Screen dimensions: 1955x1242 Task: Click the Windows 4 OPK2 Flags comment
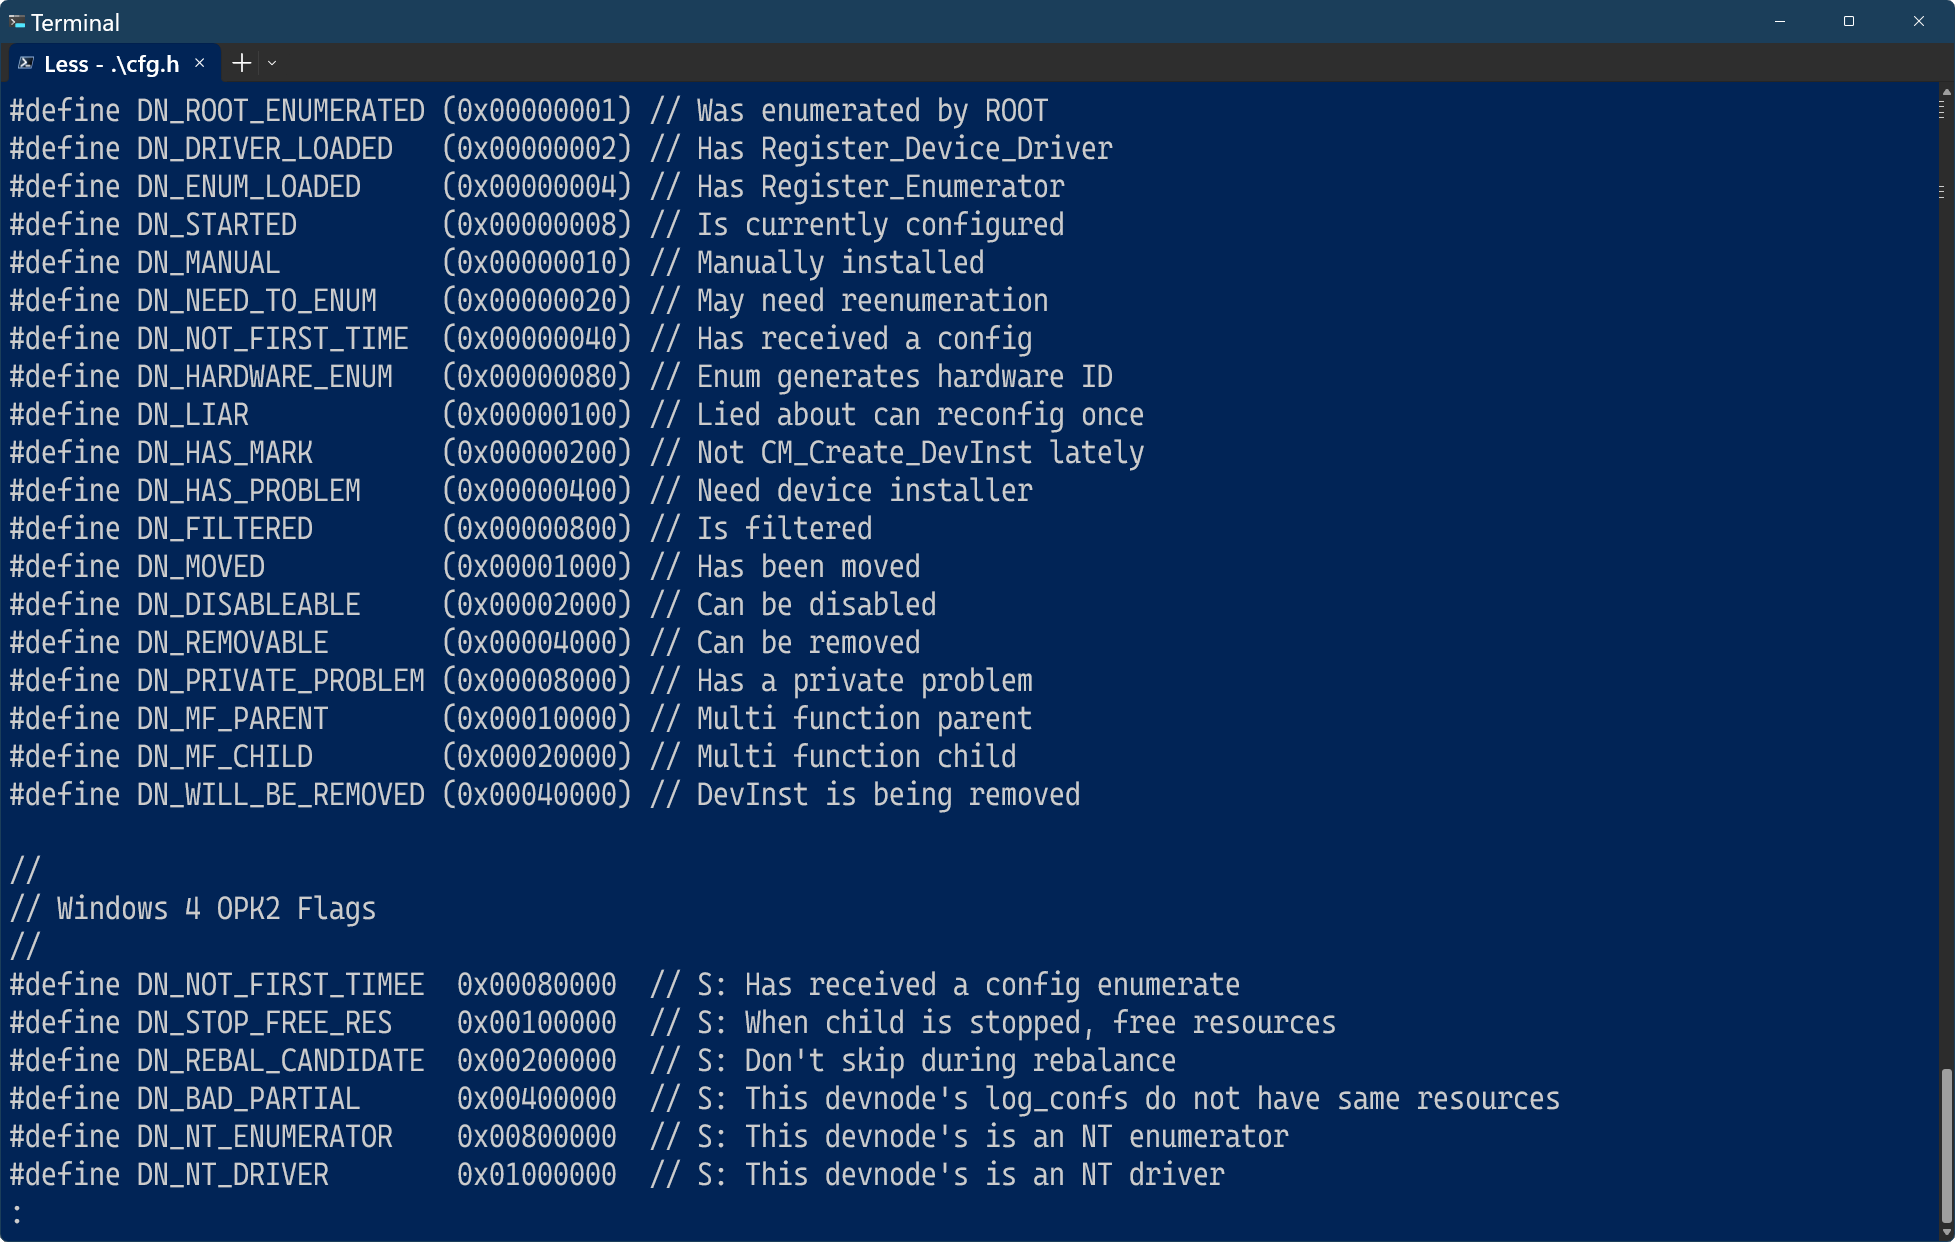click(216, 909)
